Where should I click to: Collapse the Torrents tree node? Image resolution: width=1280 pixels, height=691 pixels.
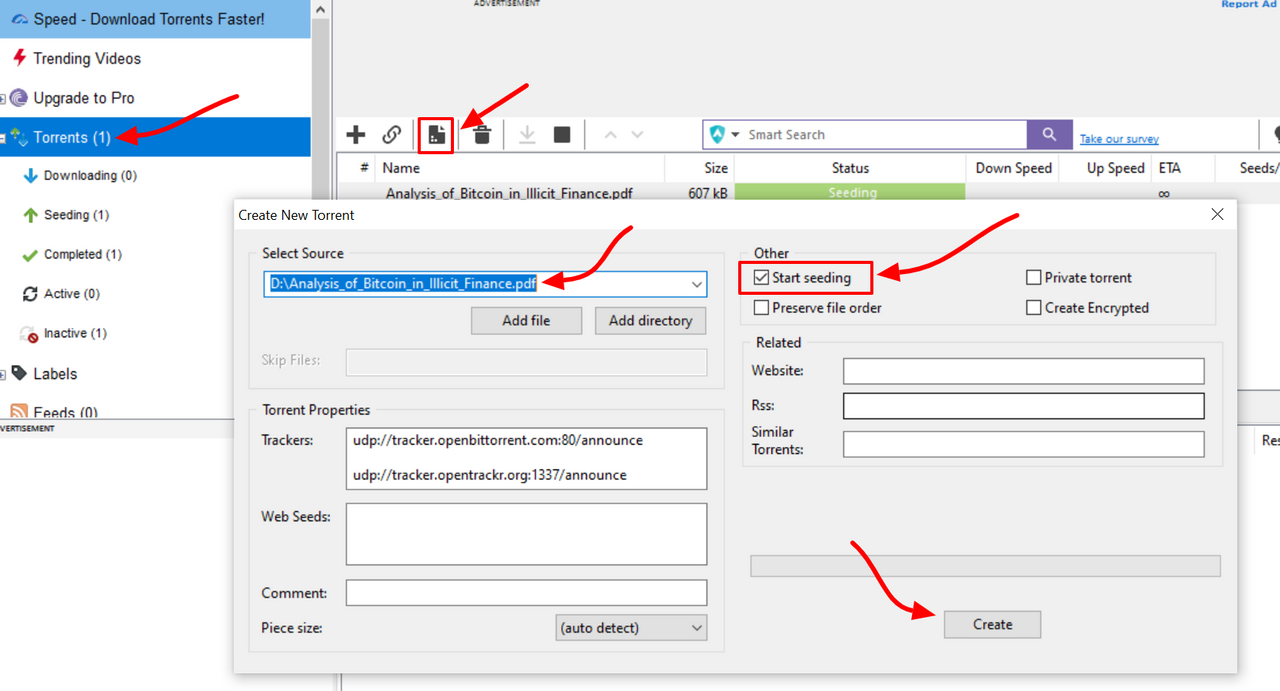pos(3,138)
